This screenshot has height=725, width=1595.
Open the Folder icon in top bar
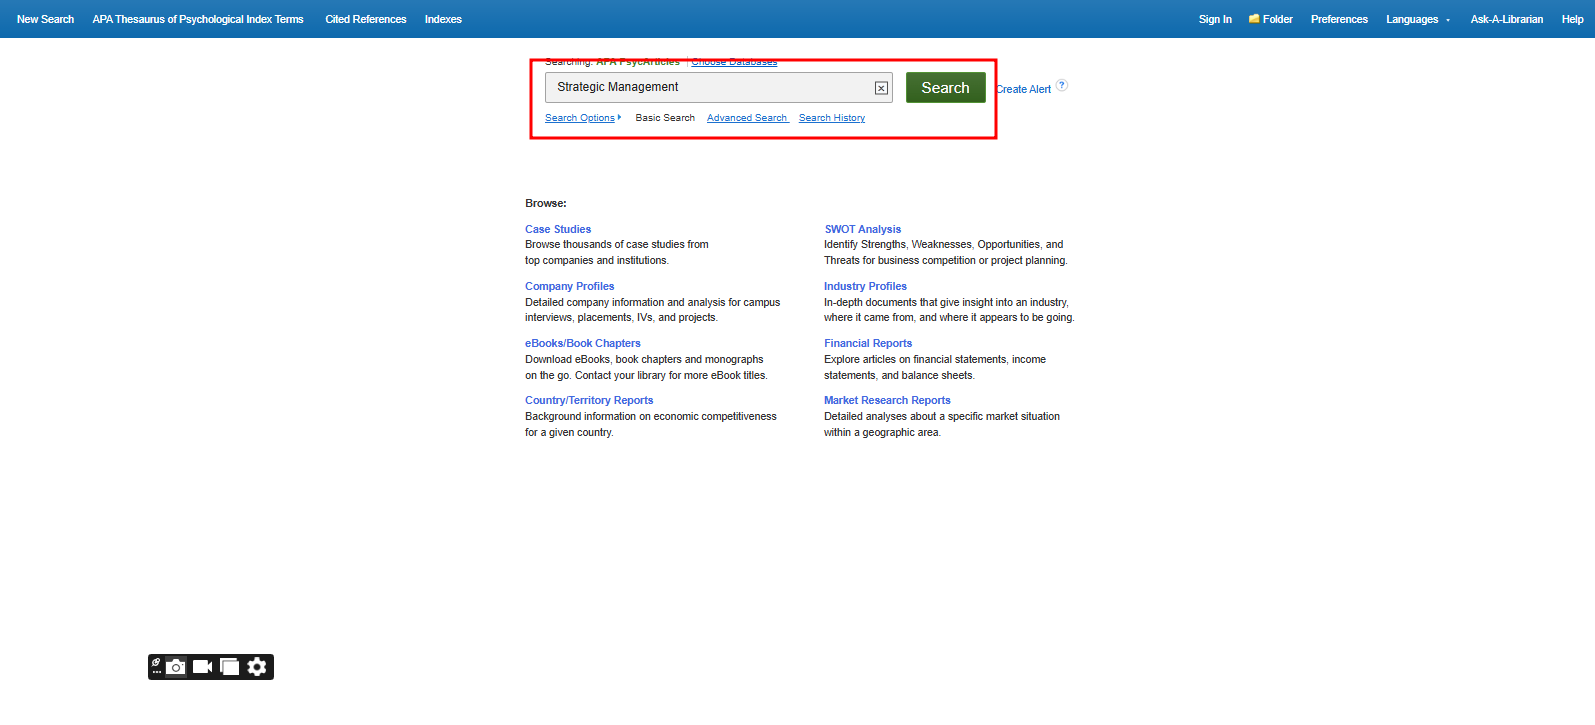coord(1254,19)
